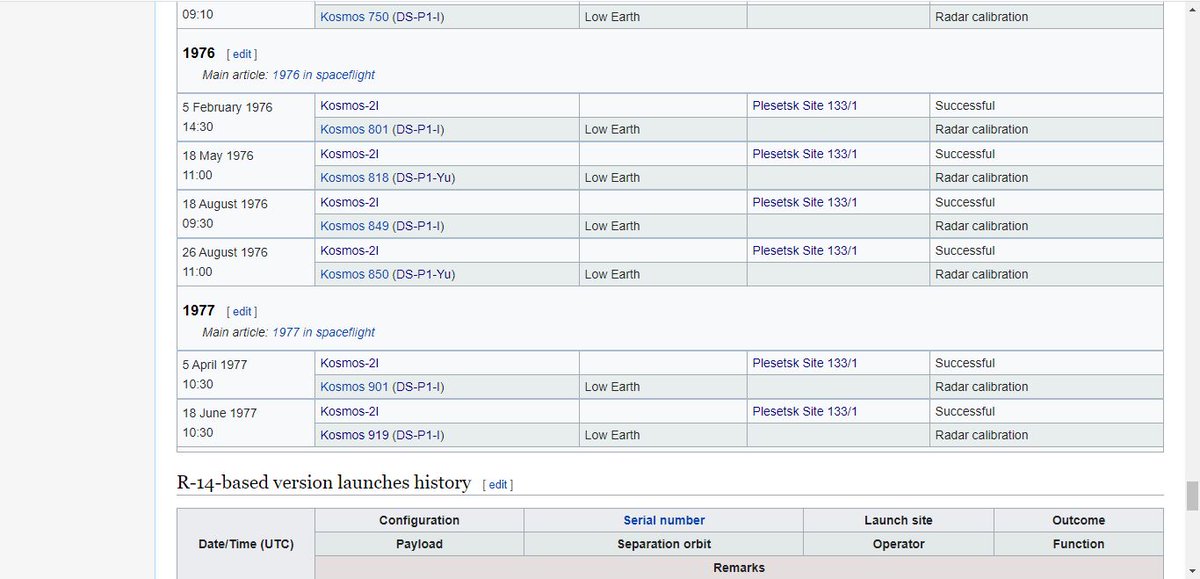Click the Payload column header
Screen dimensions: 1200x579
pos(419,544)
